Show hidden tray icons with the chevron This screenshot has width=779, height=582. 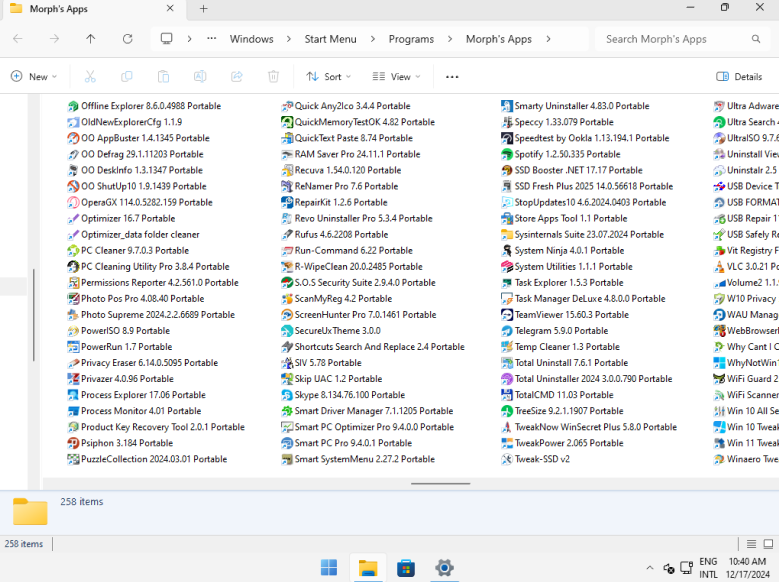[649, 568]
